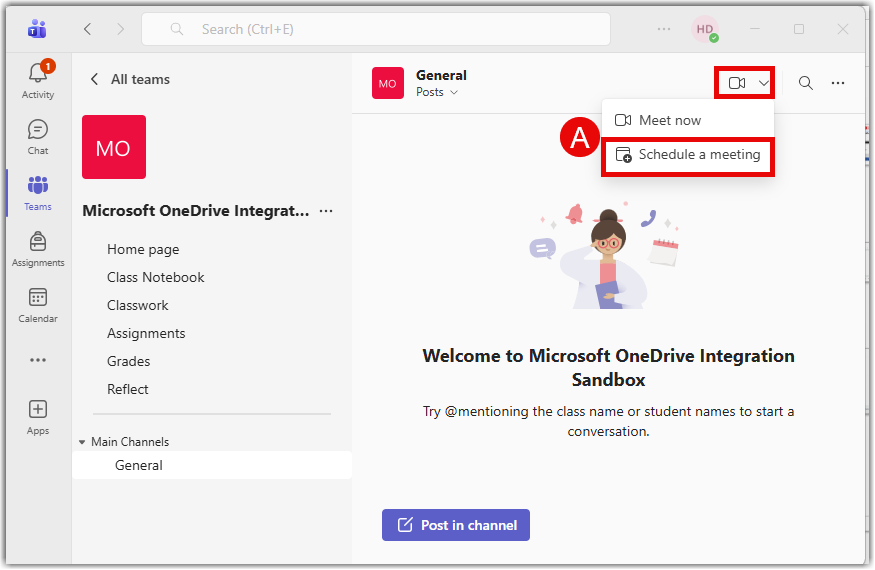Viewport: 875px width, 570px height.
Task: Click the Post in channel button
Action: coord(456,525)
